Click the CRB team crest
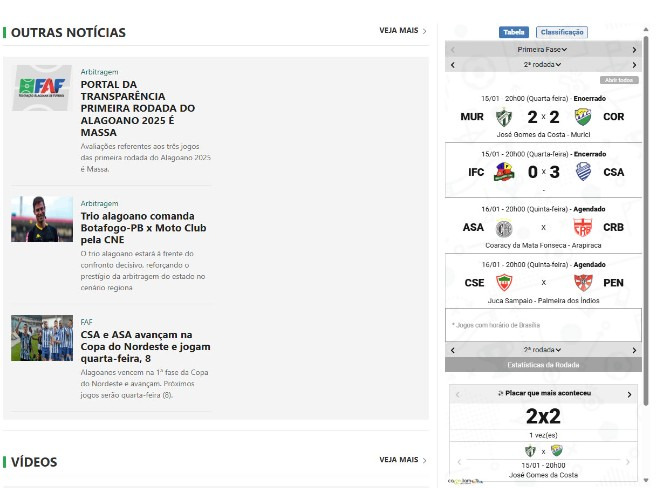 [583, 227]
